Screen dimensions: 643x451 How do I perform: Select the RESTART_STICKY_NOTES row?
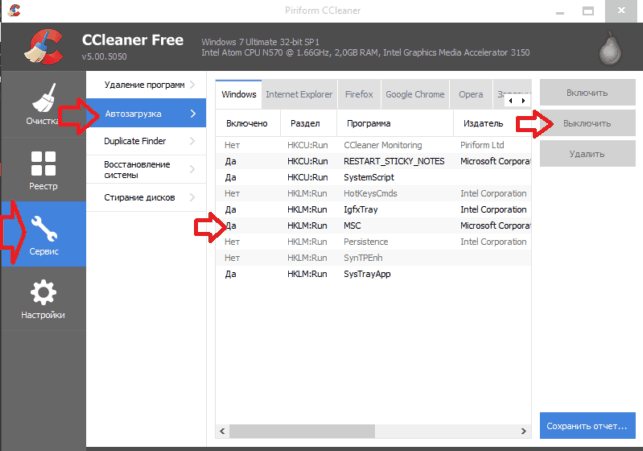pyautogui.click(x=373, y=161)
